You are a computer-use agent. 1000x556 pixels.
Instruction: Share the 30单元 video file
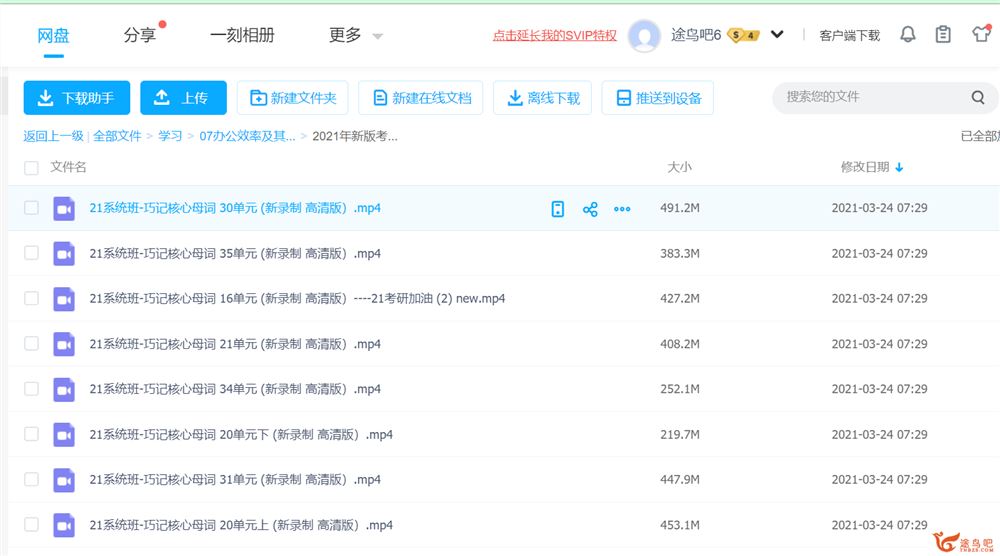tap(590, 209)
